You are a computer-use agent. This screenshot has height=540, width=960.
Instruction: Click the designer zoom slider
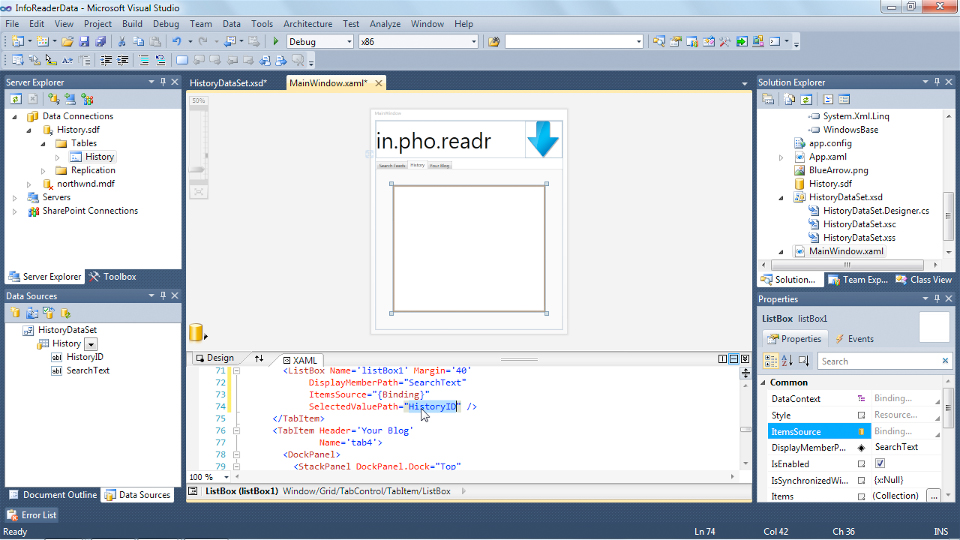tap(198, 170)
